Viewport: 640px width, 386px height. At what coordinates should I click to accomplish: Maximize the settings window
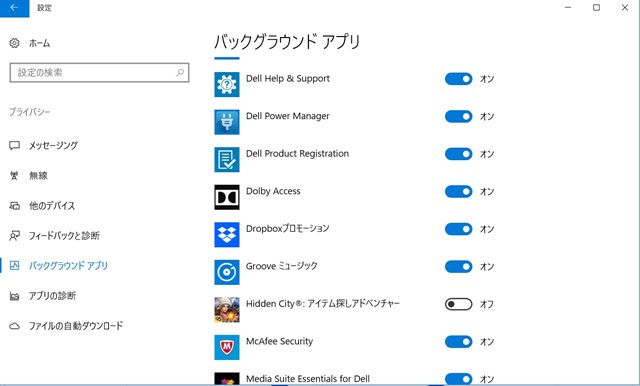click(x=596, y=8)
